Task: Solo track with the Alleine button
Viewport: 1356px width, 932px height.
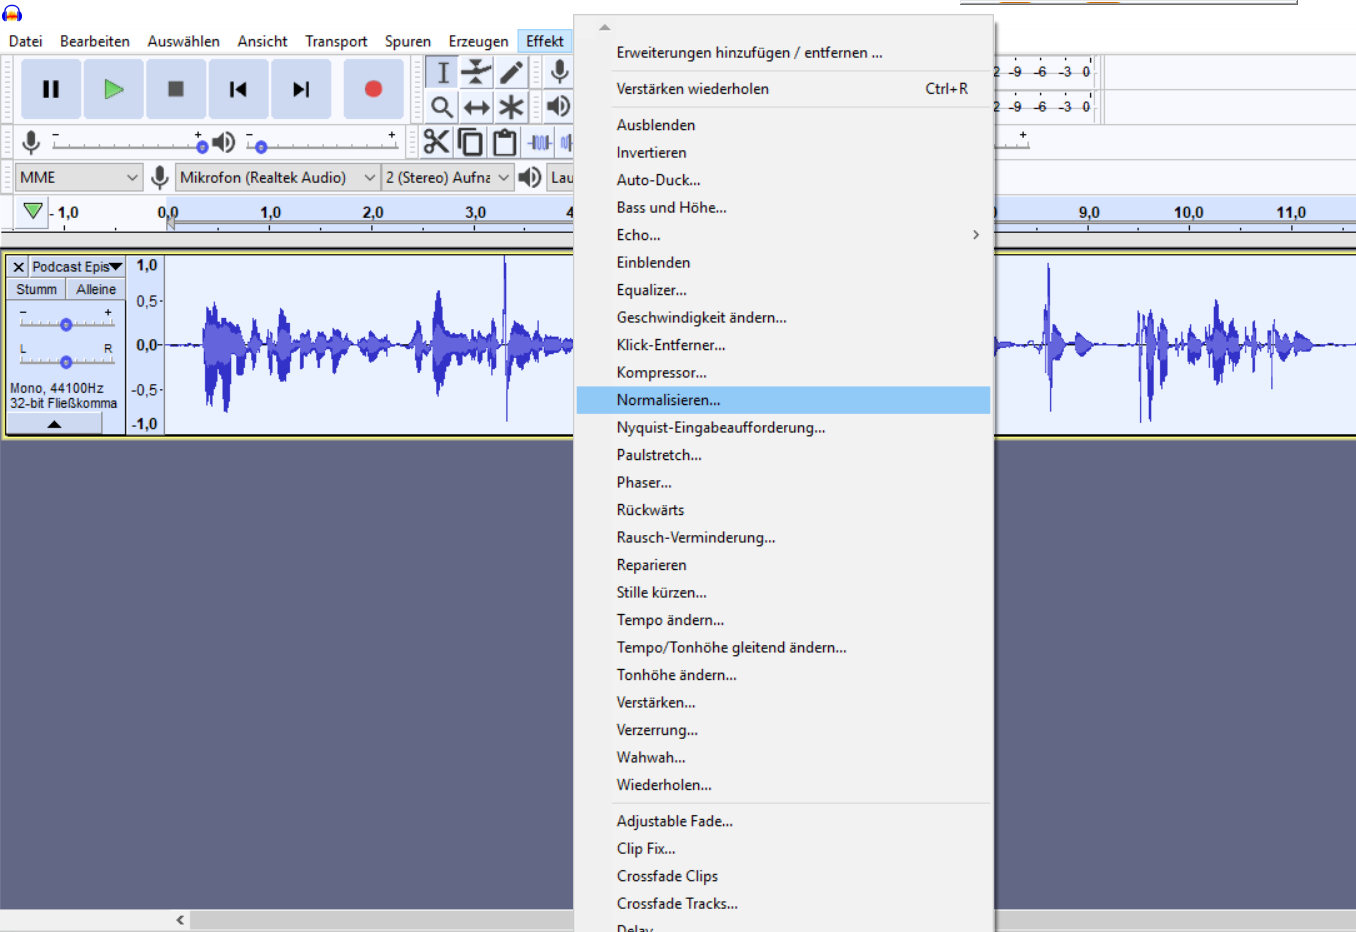Action: point(96,289)
